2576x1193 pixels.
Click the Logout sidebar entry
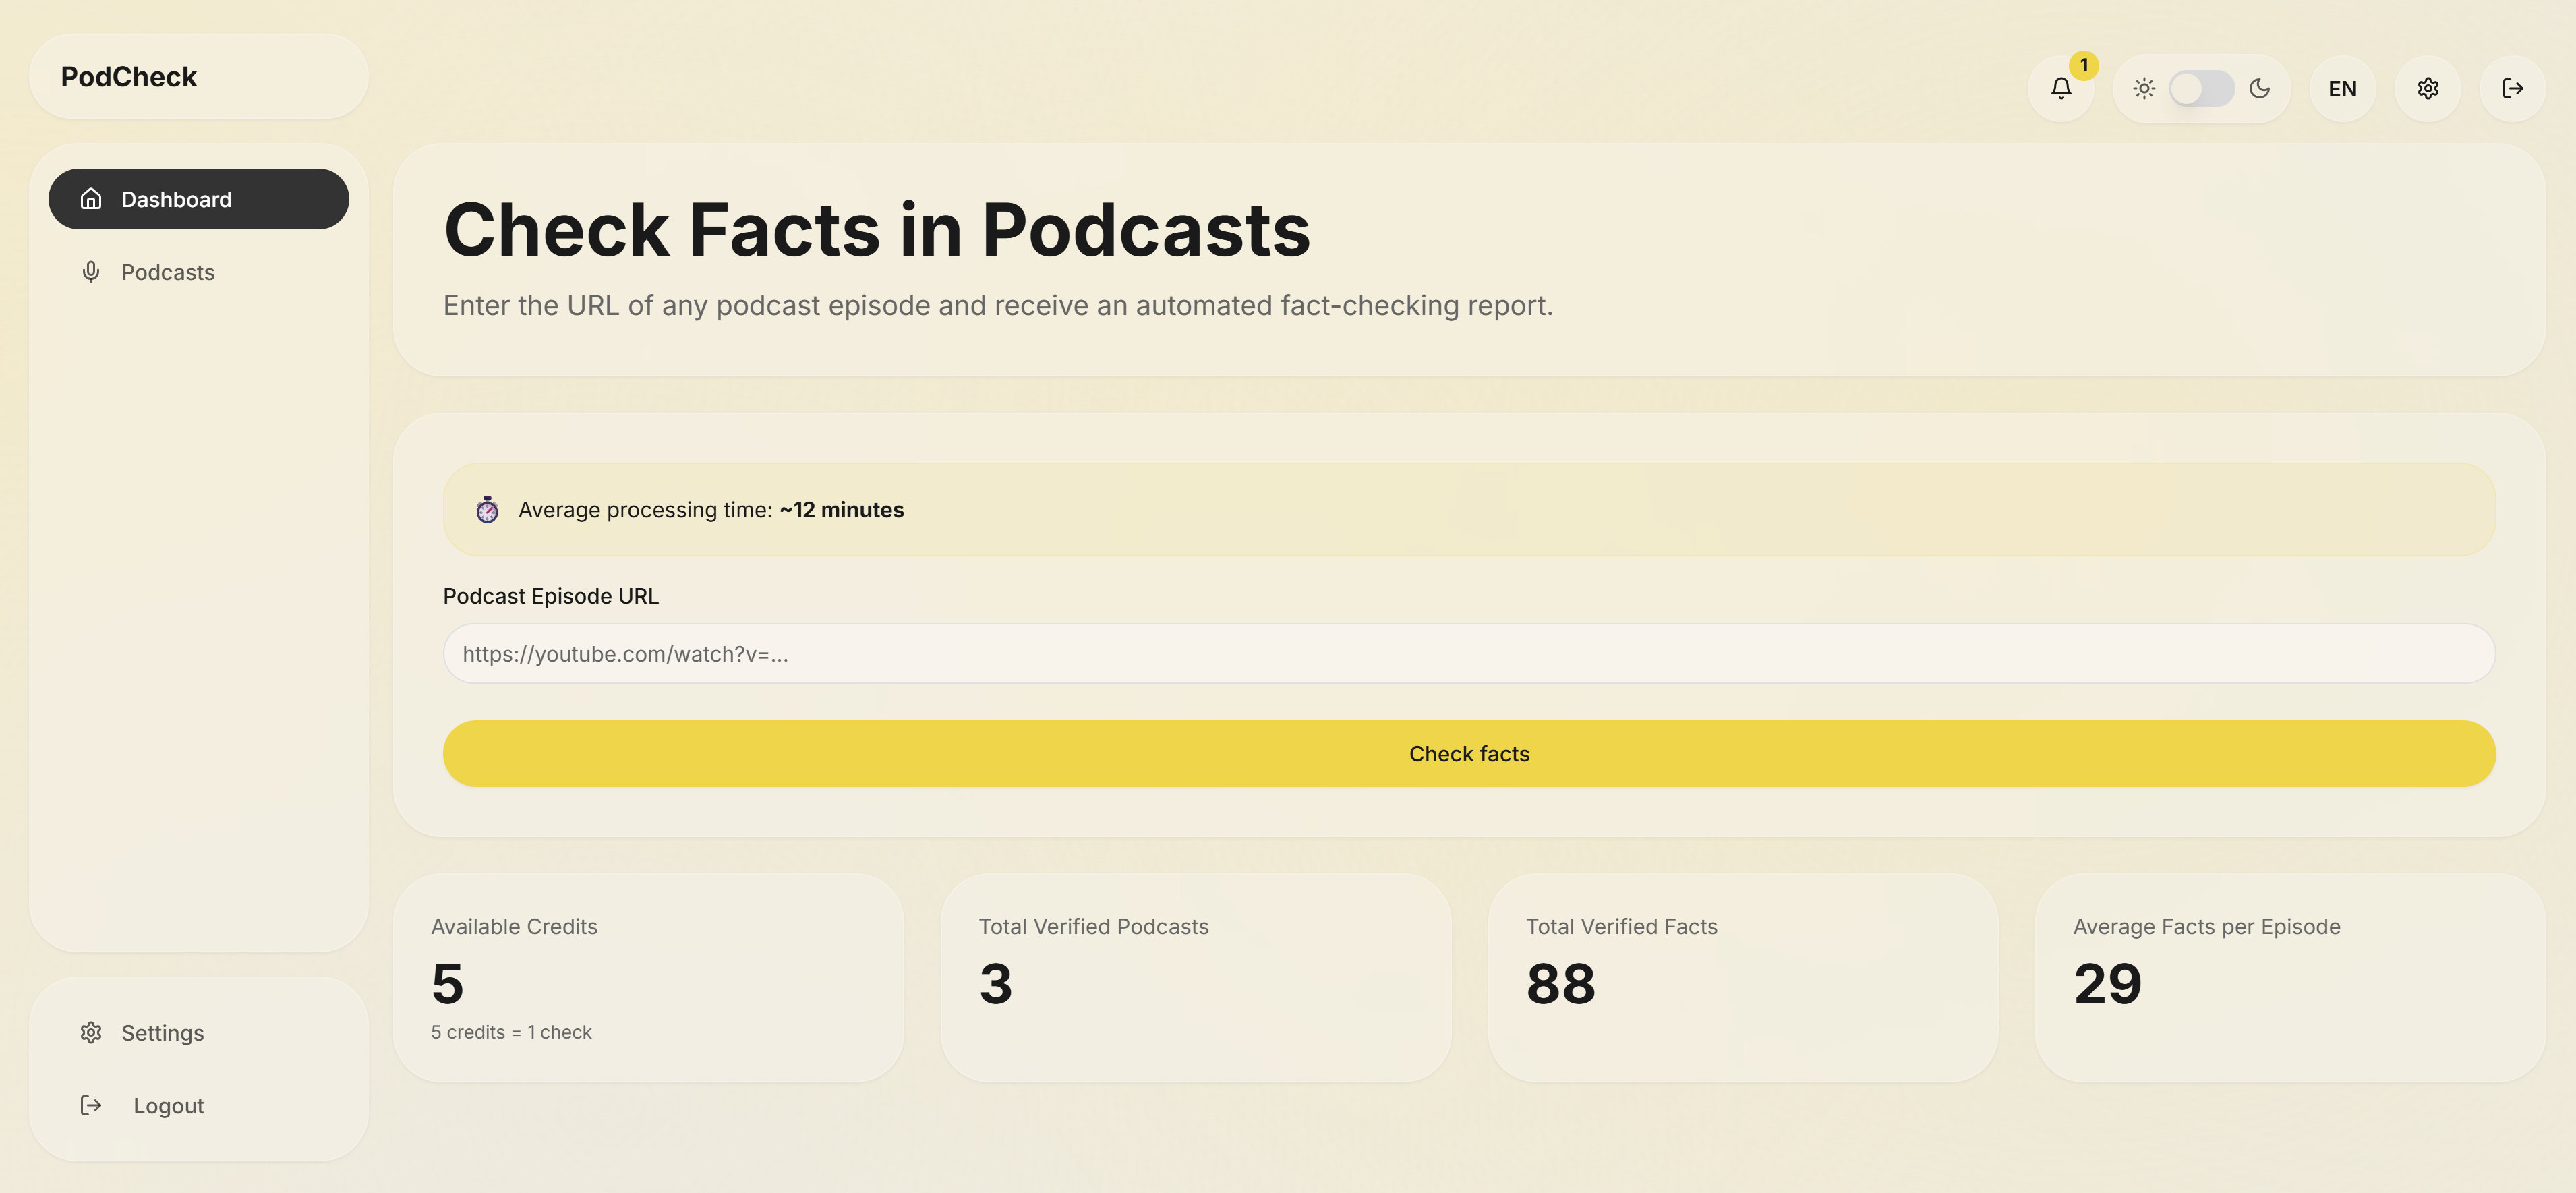pos(168,1105)
